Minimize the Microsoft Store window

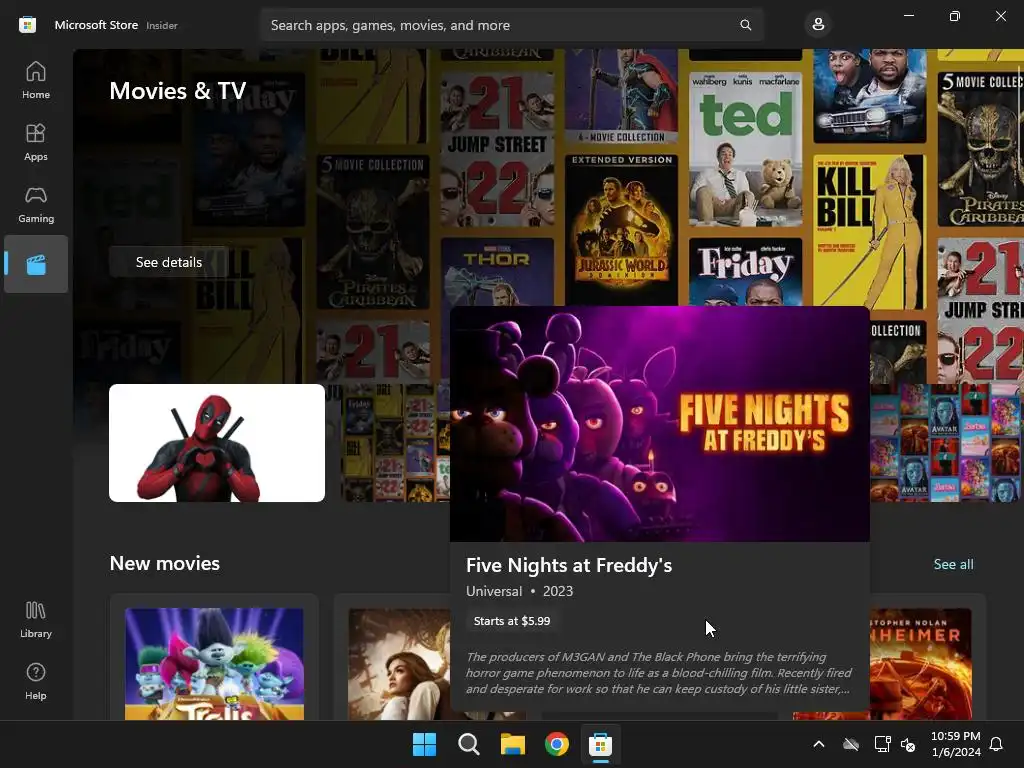[909, 16]
